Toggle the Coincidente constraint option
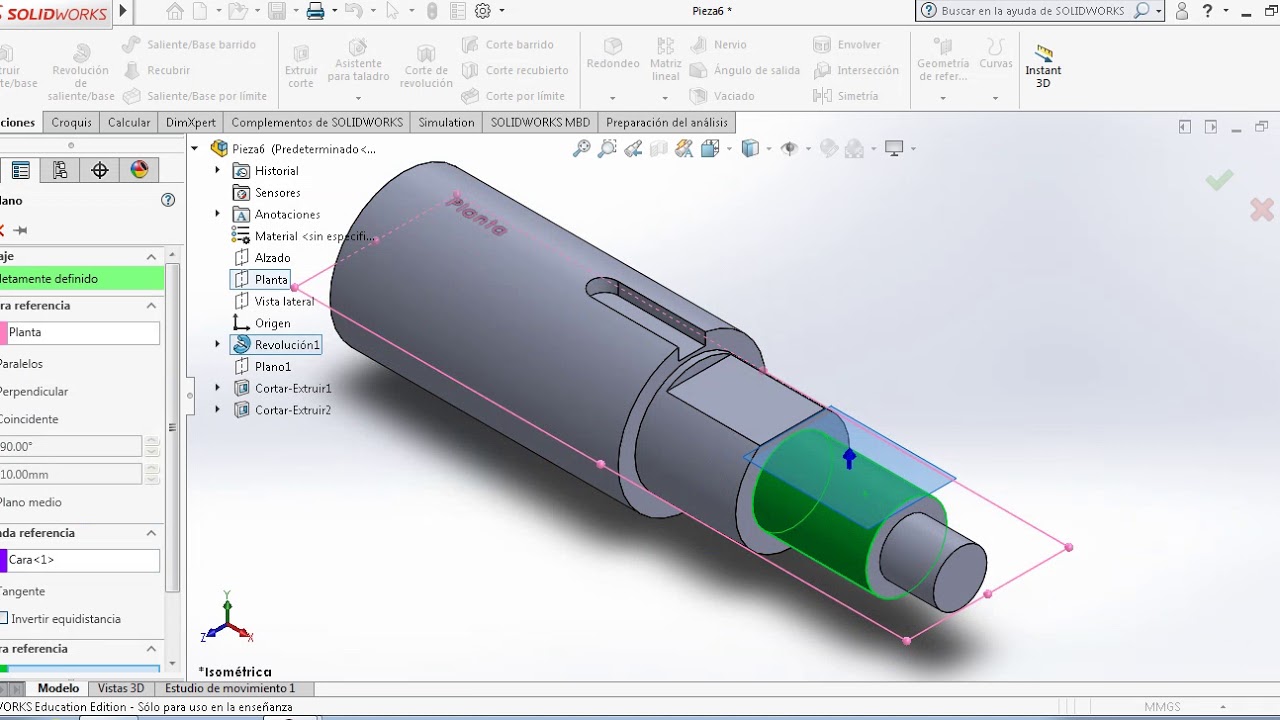The width and height of the screenshot is (1280, 720). coord(28,419)
